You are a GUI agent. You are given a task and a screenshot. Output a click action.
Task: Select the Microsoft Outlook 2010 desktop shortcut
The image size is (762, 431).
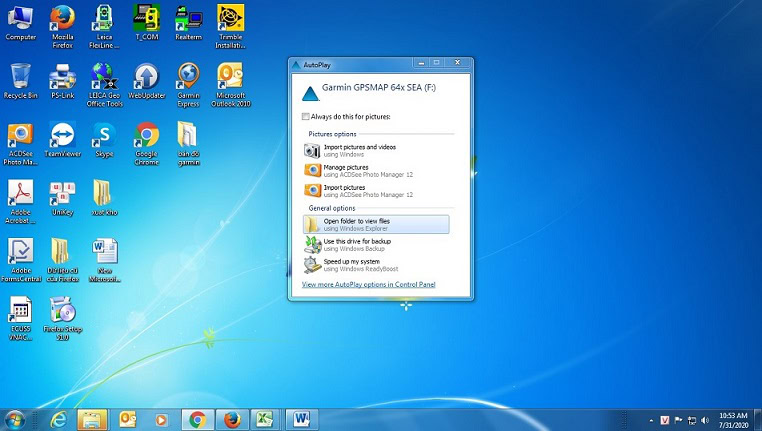click(x=230, y=85)
